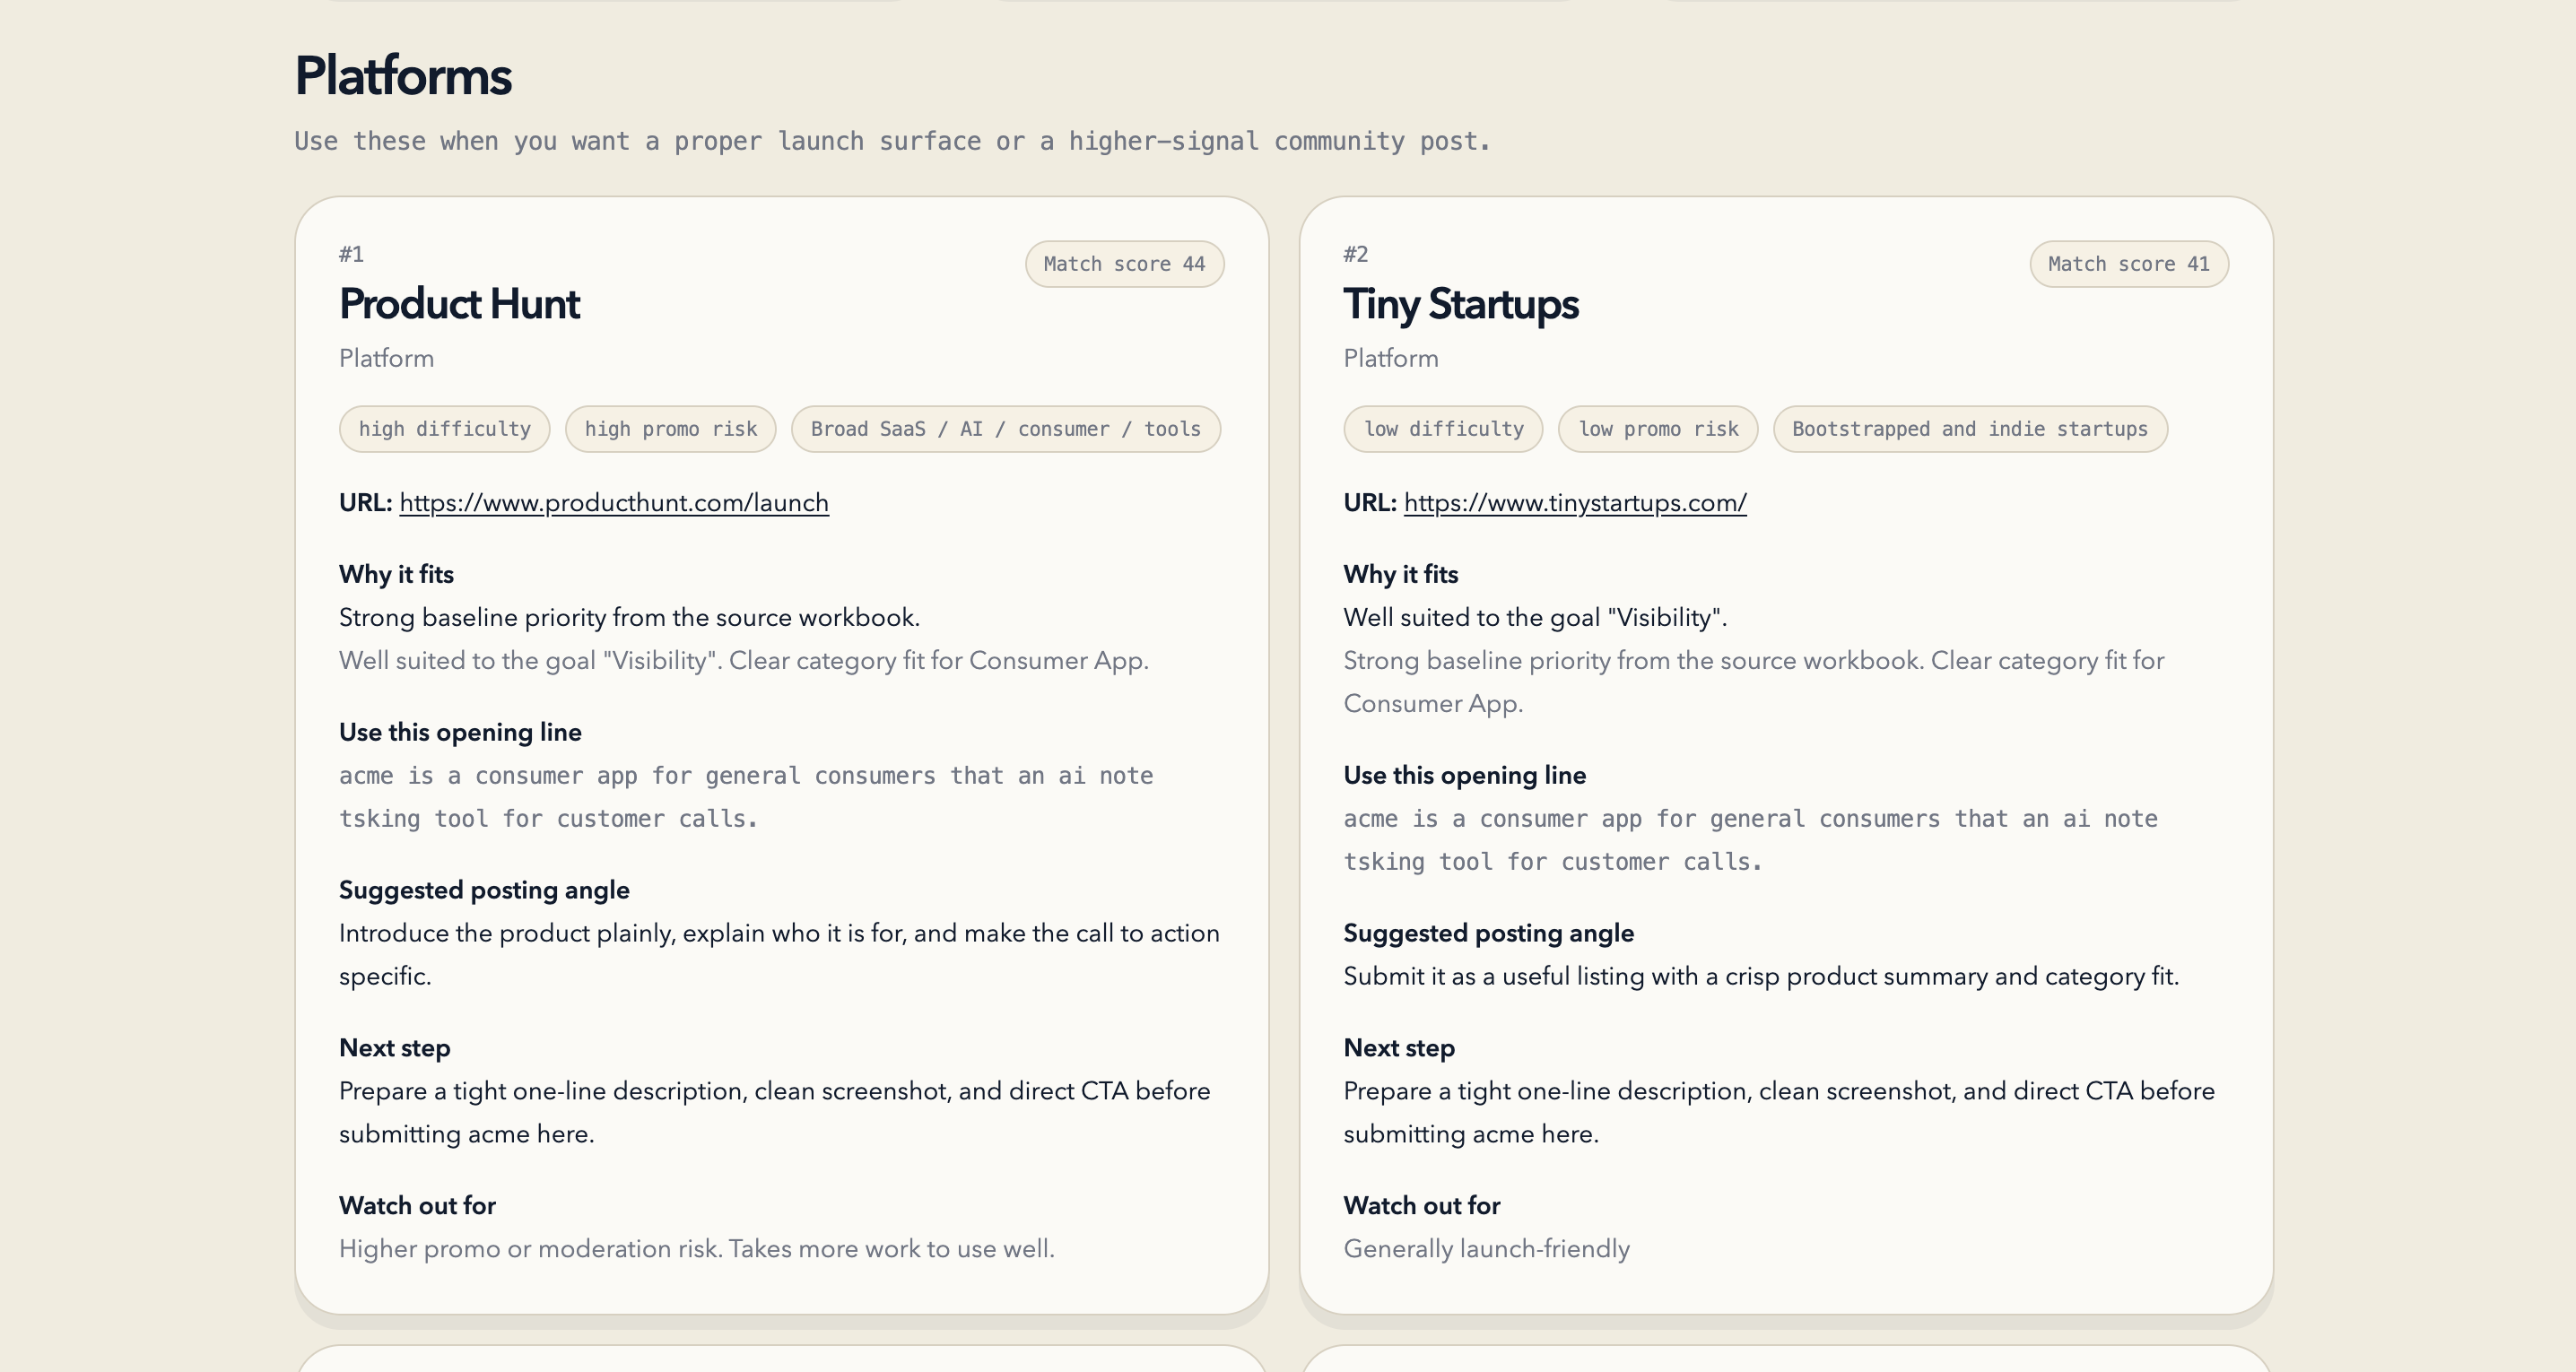Select the high promo risk tag
2576x1372 pixels.
pos(670,429)
